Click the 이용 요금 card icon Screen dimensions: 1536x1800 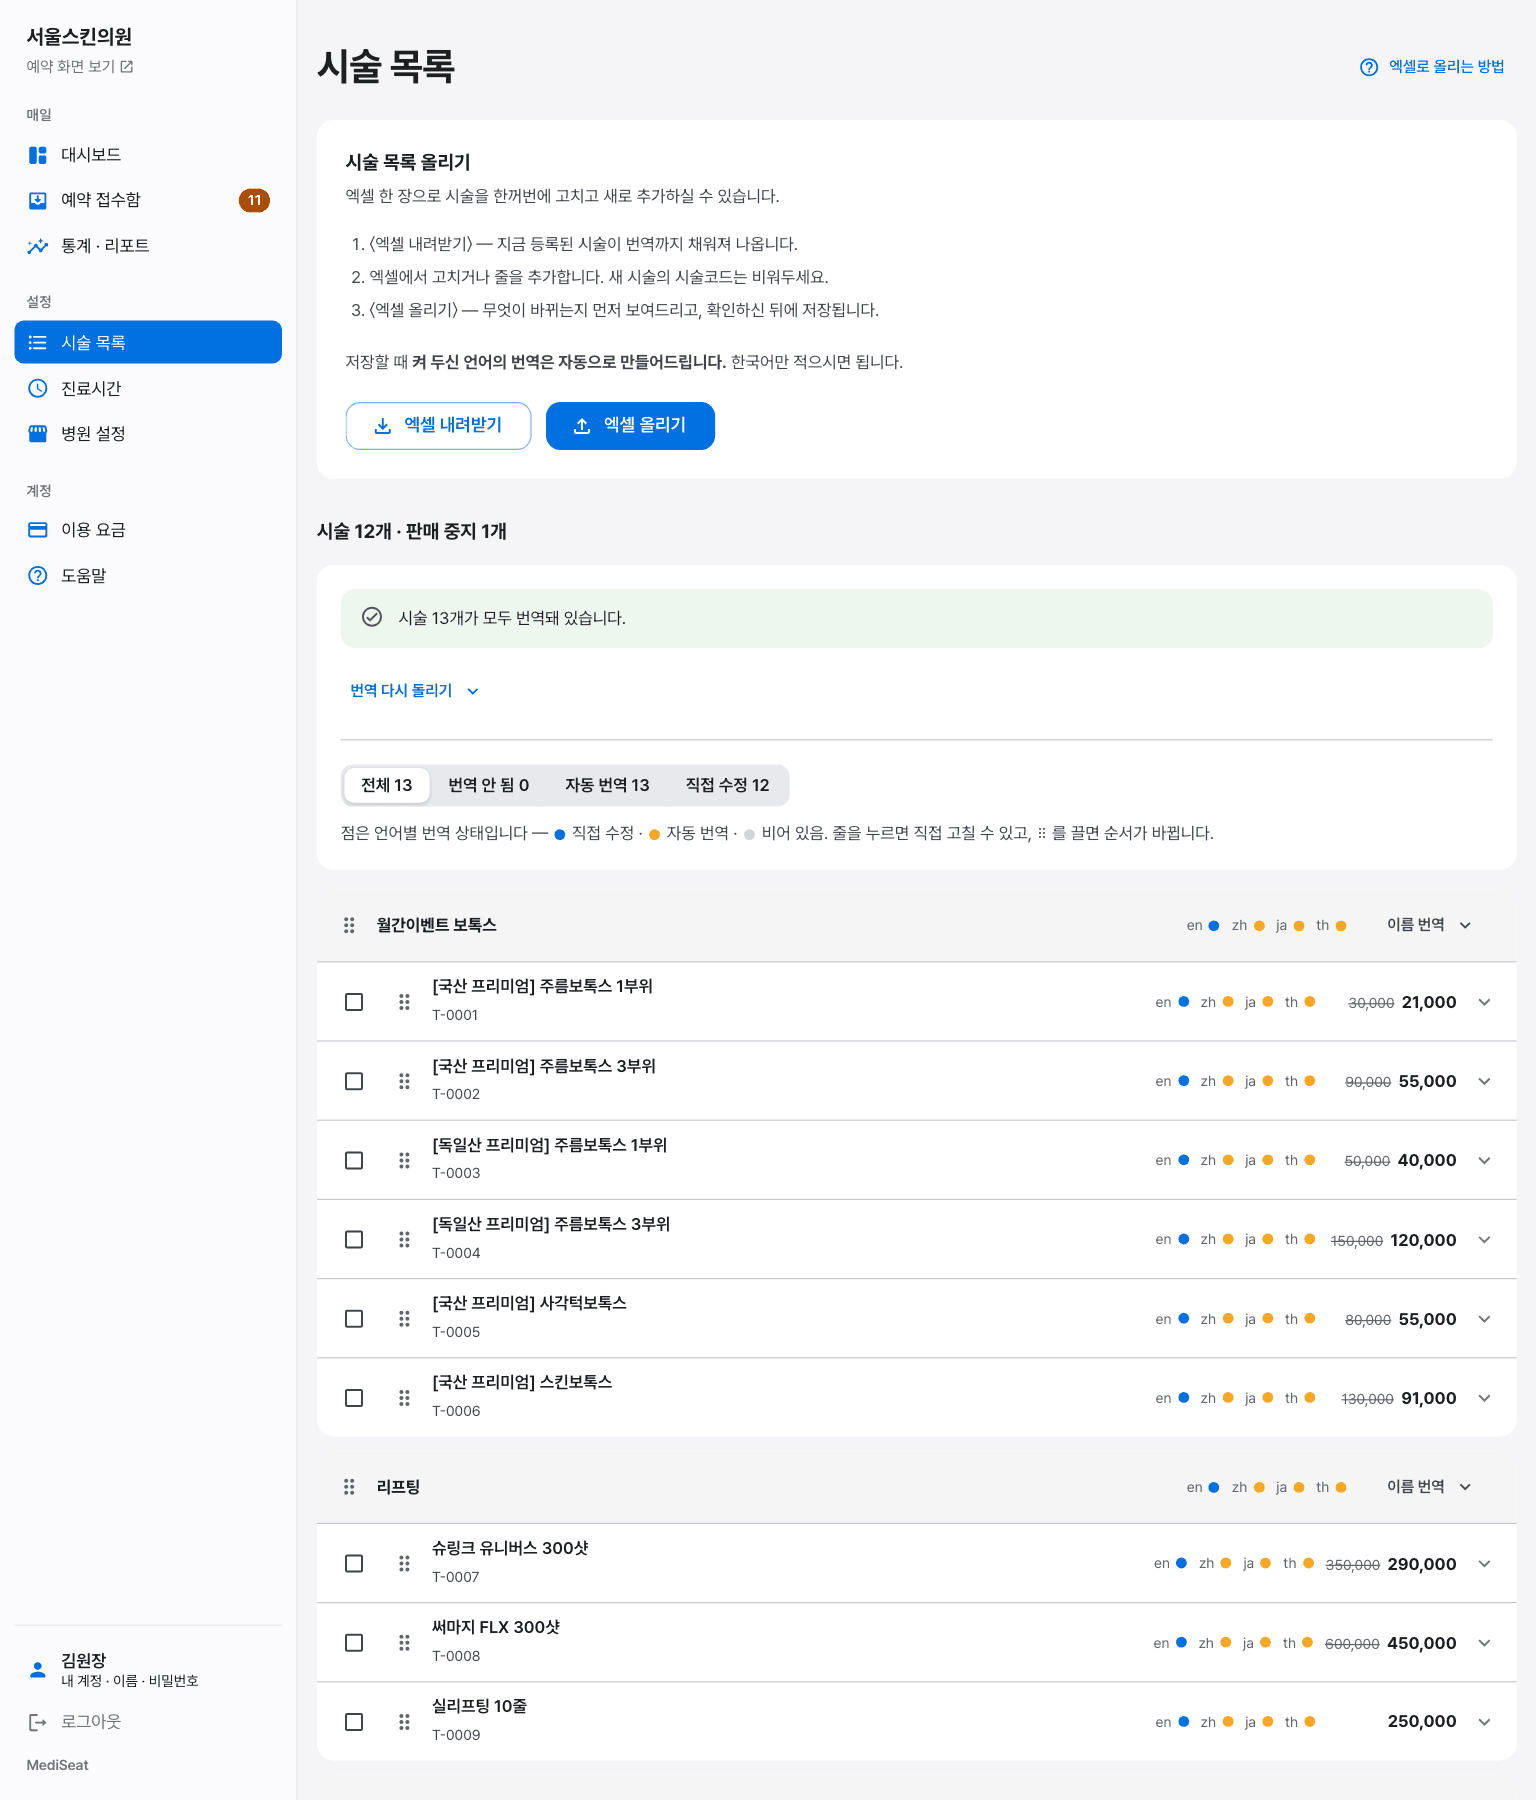tap(38, 530)
